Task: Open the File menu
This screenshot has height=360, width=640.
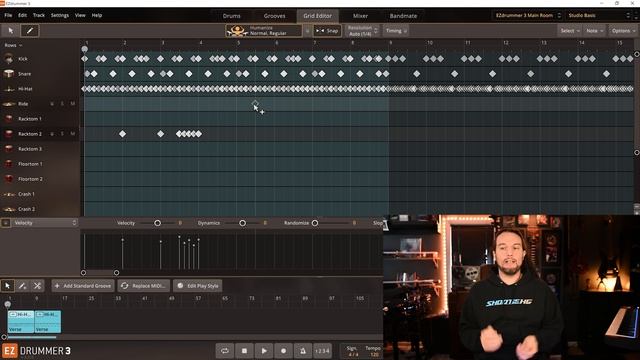Action: (8, 15)
